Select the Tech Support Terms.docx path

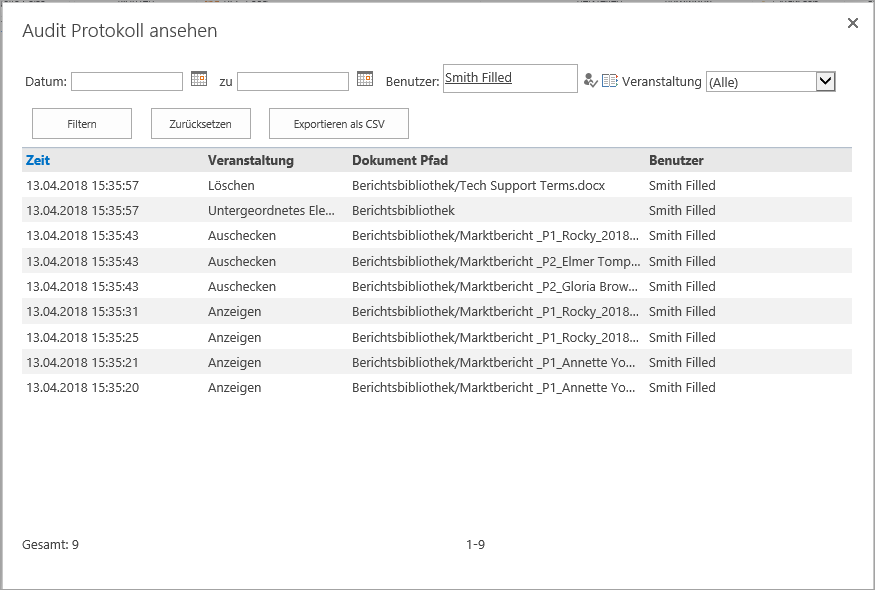[x=478, y=185]
